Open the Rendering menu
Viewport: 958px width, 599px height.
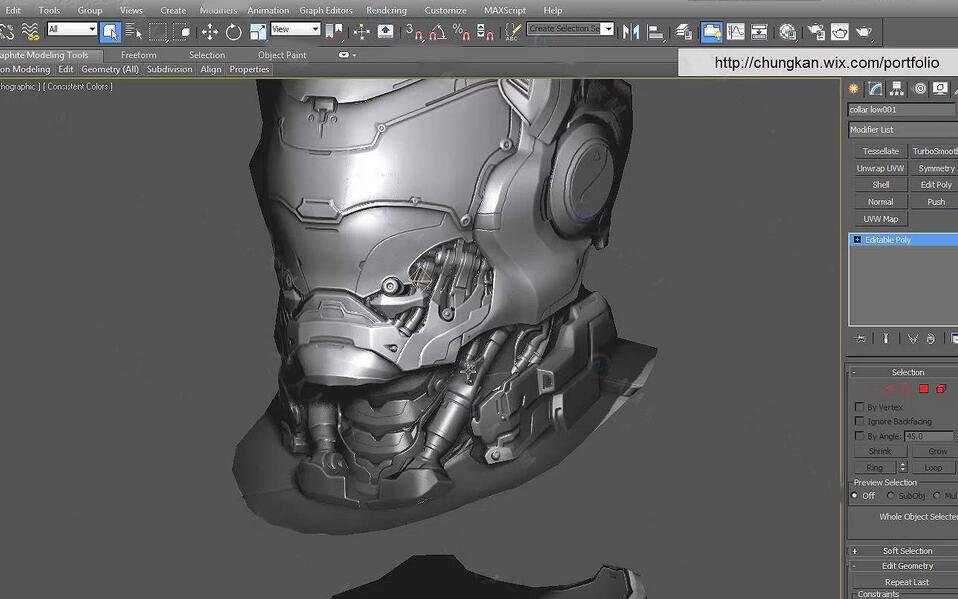[386, 10]
